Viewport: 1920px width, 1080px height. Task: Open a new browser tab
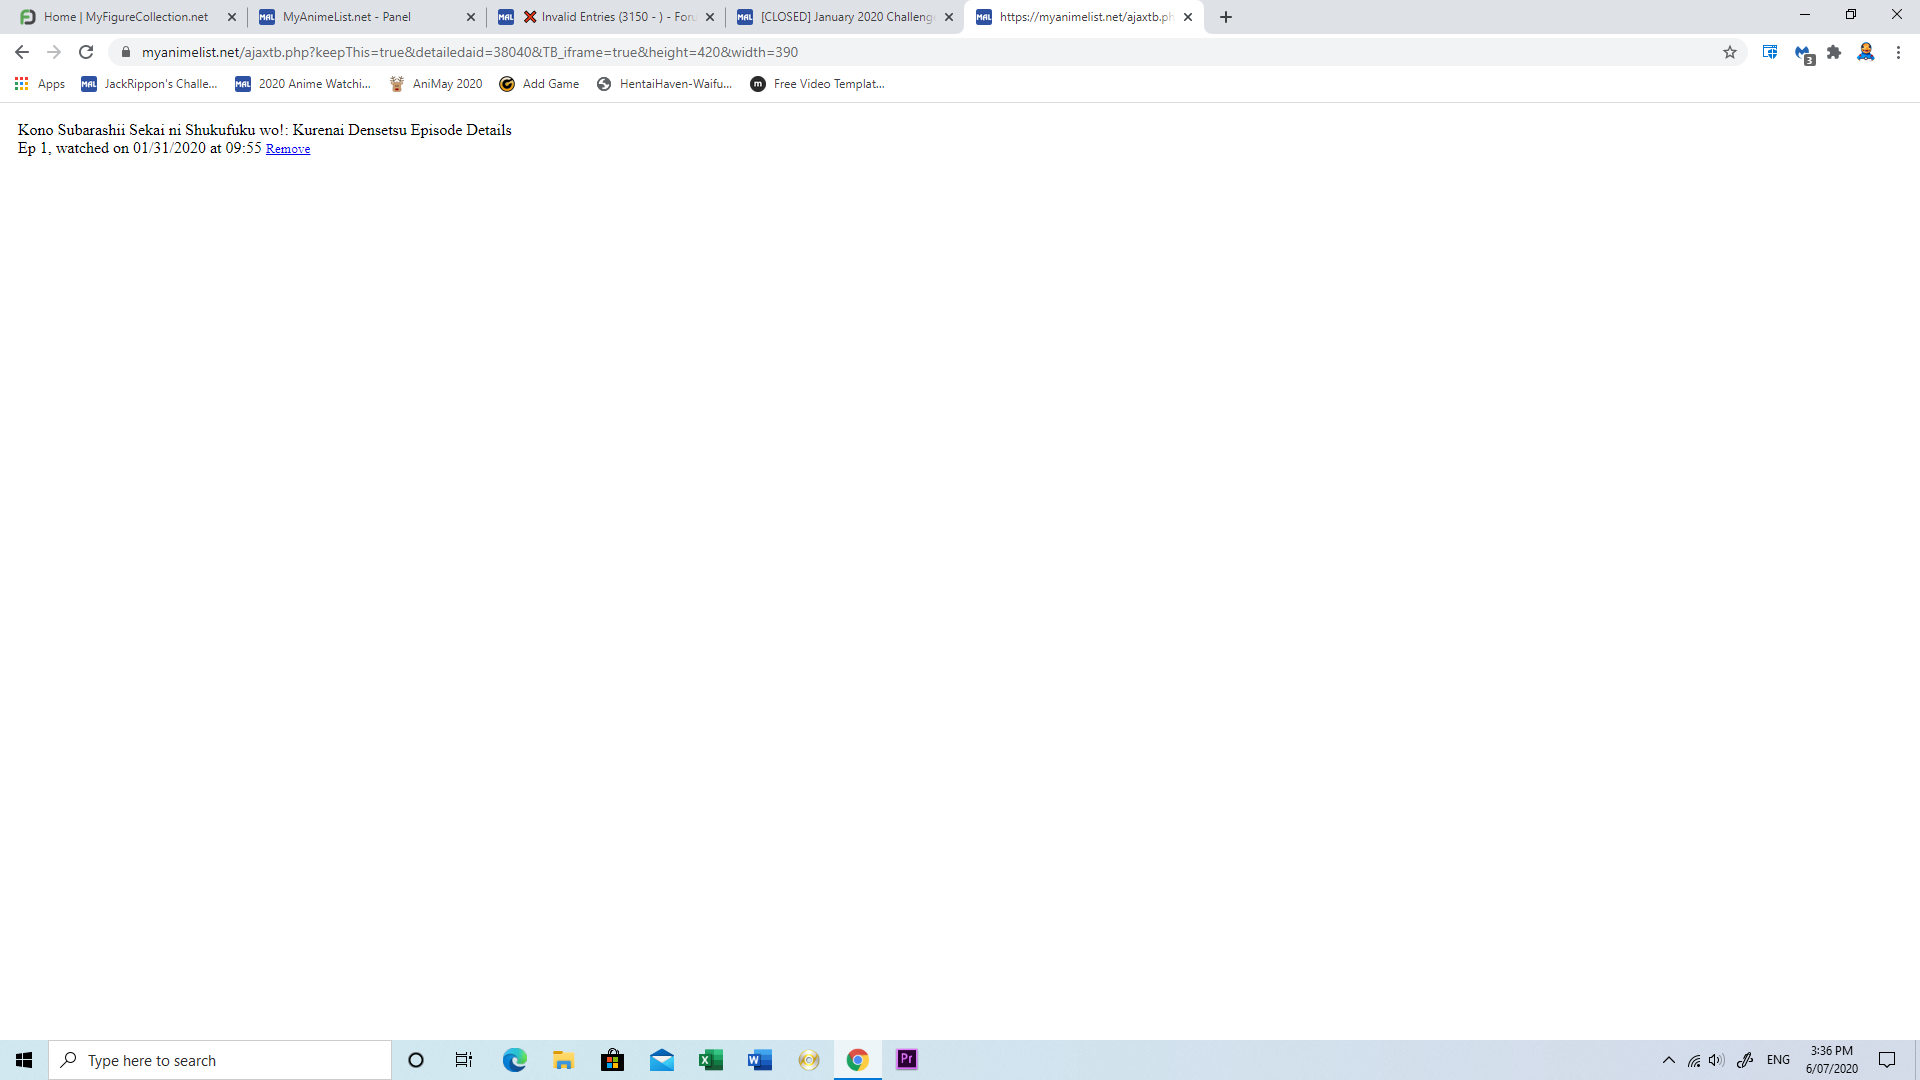coord(1226,17)
